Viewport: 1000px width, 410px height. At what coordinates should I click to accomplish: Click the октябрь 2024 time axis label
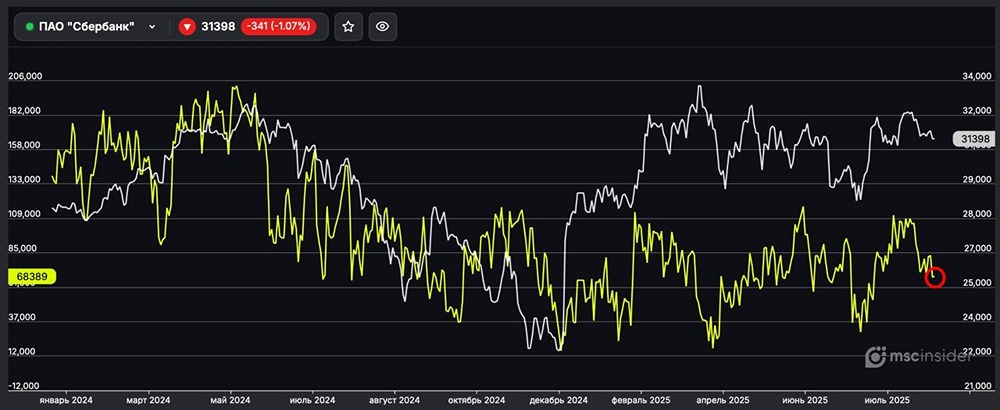pos(476,400)
